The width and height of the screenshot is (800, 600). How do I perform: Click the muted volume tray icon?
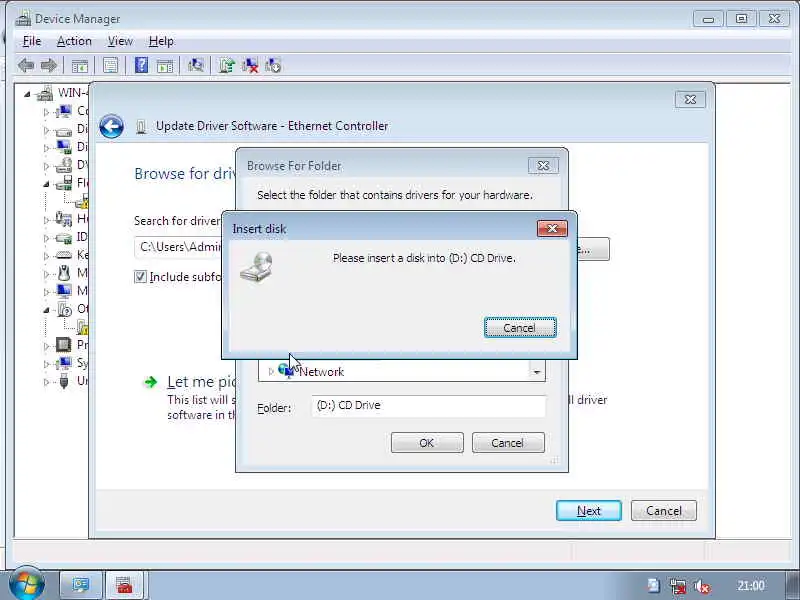(703, 586)
